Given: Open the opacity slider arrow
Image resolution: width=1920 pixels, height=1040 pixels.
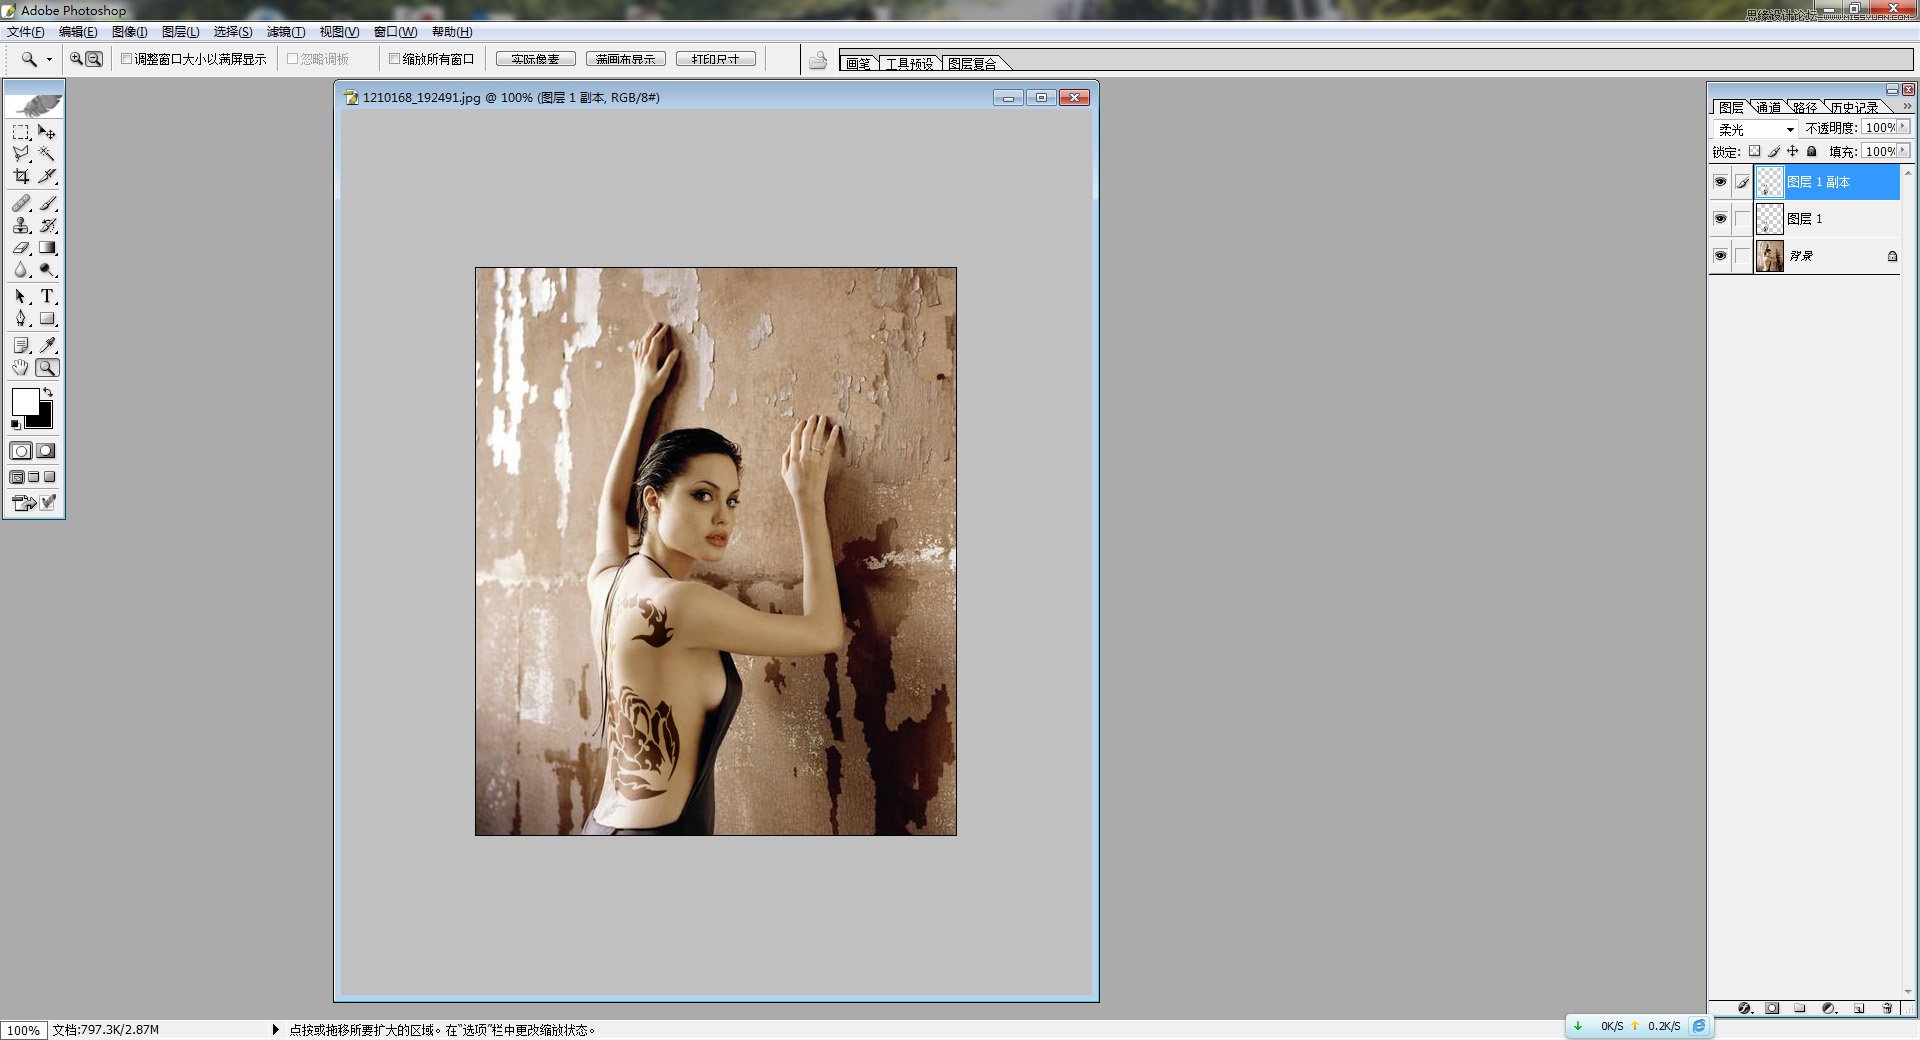Looking at the screenshot, I should click(x=1902, y=127).
